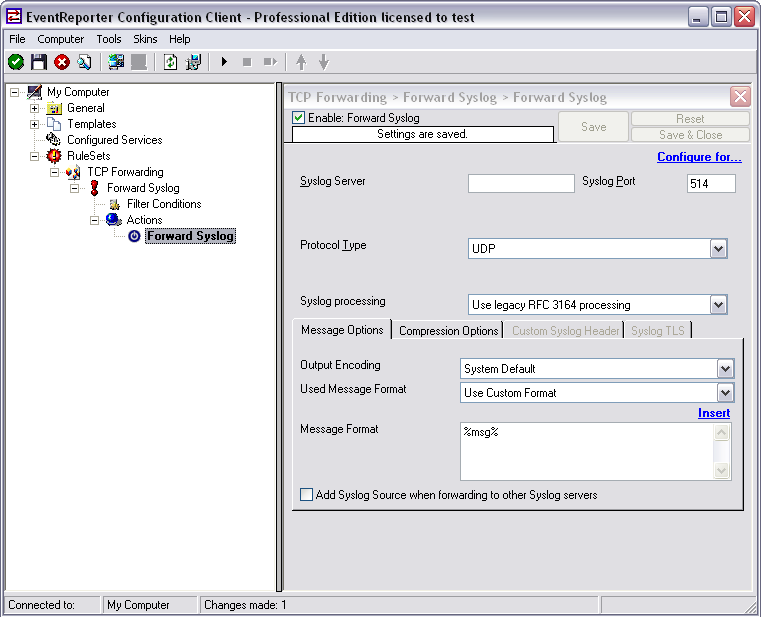Close the Forward Syslog panel with red X

[x=740, y=97]
